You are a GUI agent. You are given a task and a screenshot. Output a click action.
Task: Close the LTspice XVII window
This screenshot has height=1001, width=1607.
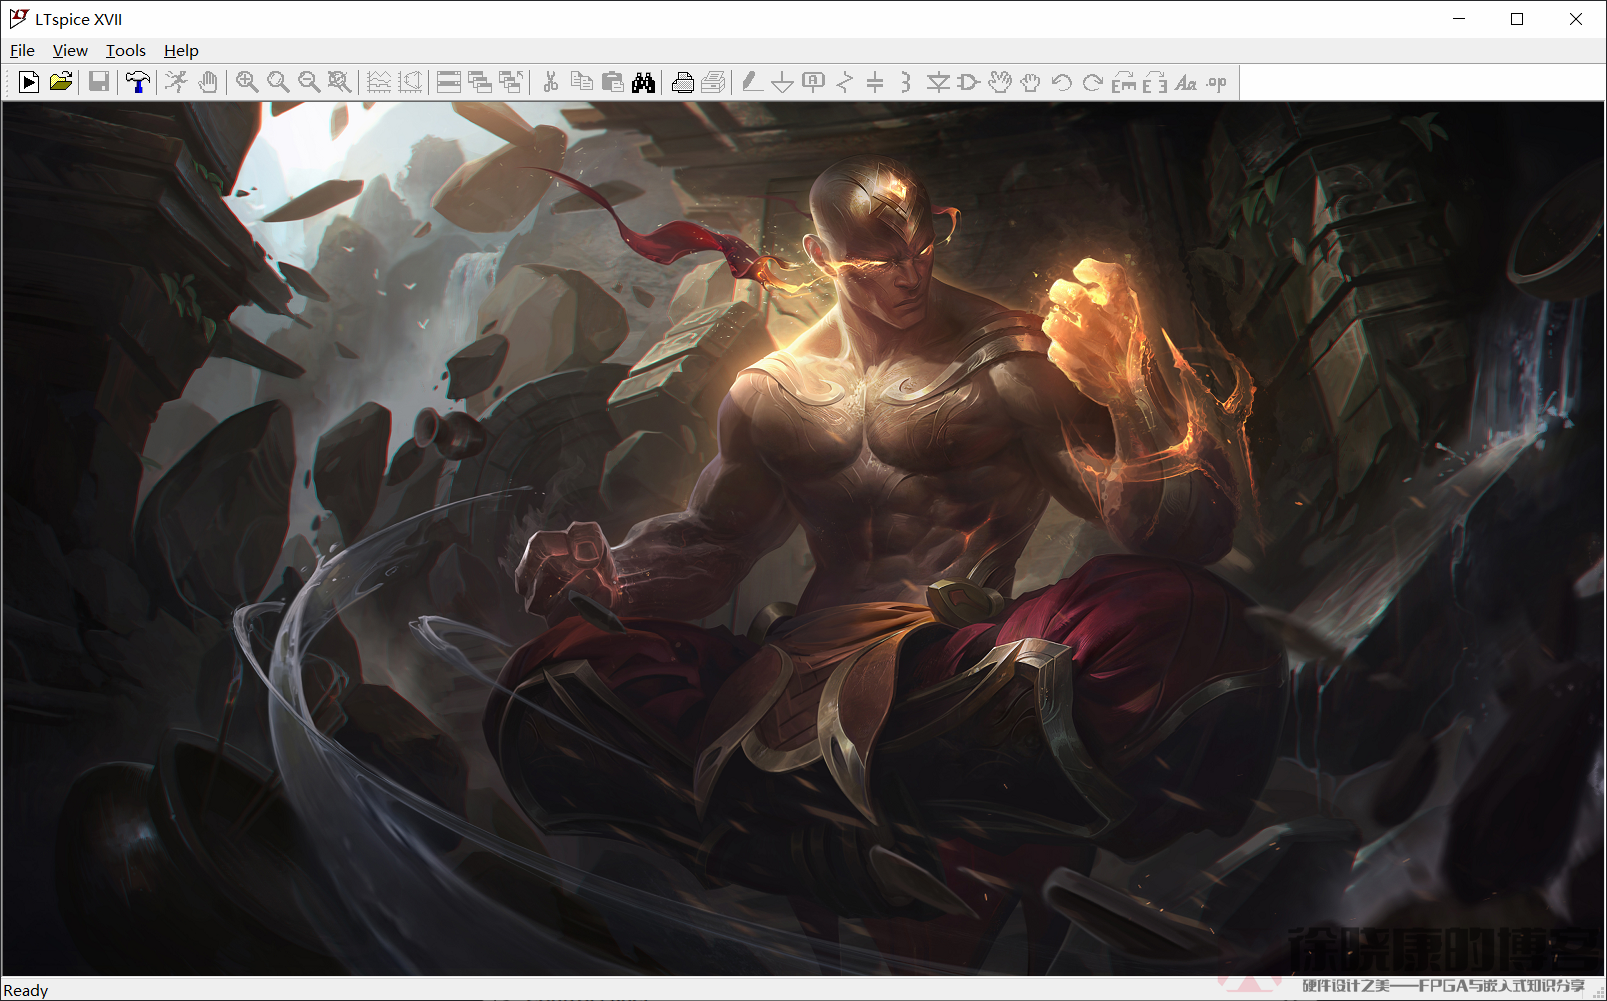pos(1576,18)
